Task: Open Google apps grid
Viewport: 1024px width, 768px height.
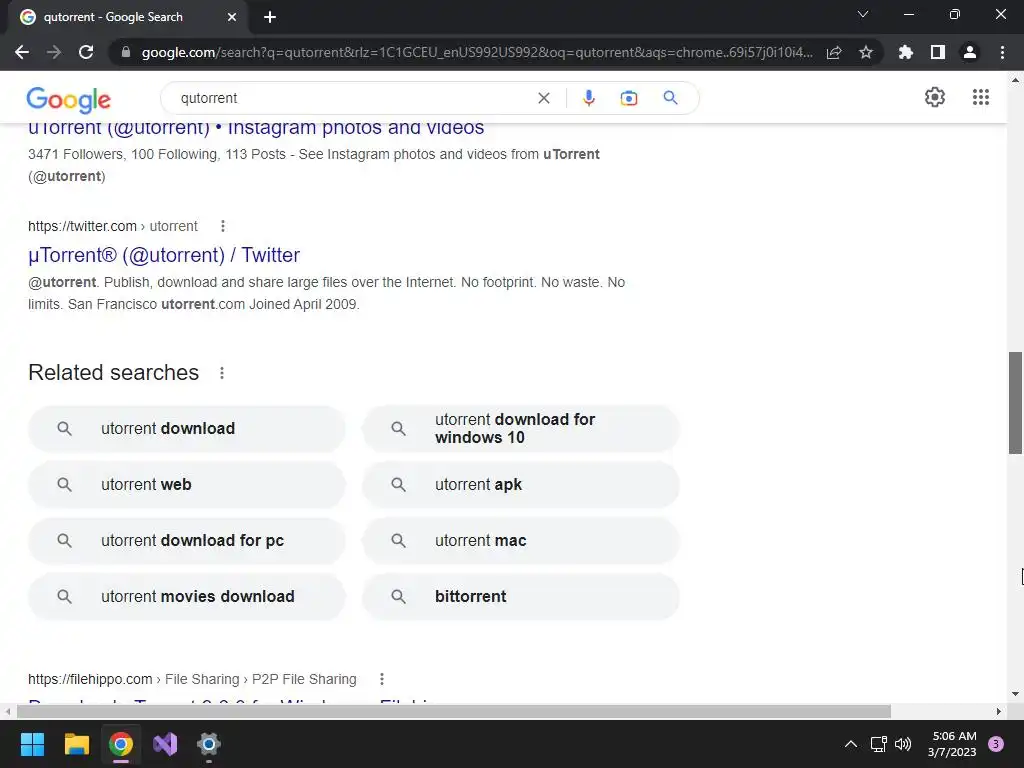Action: pos(980,97)
